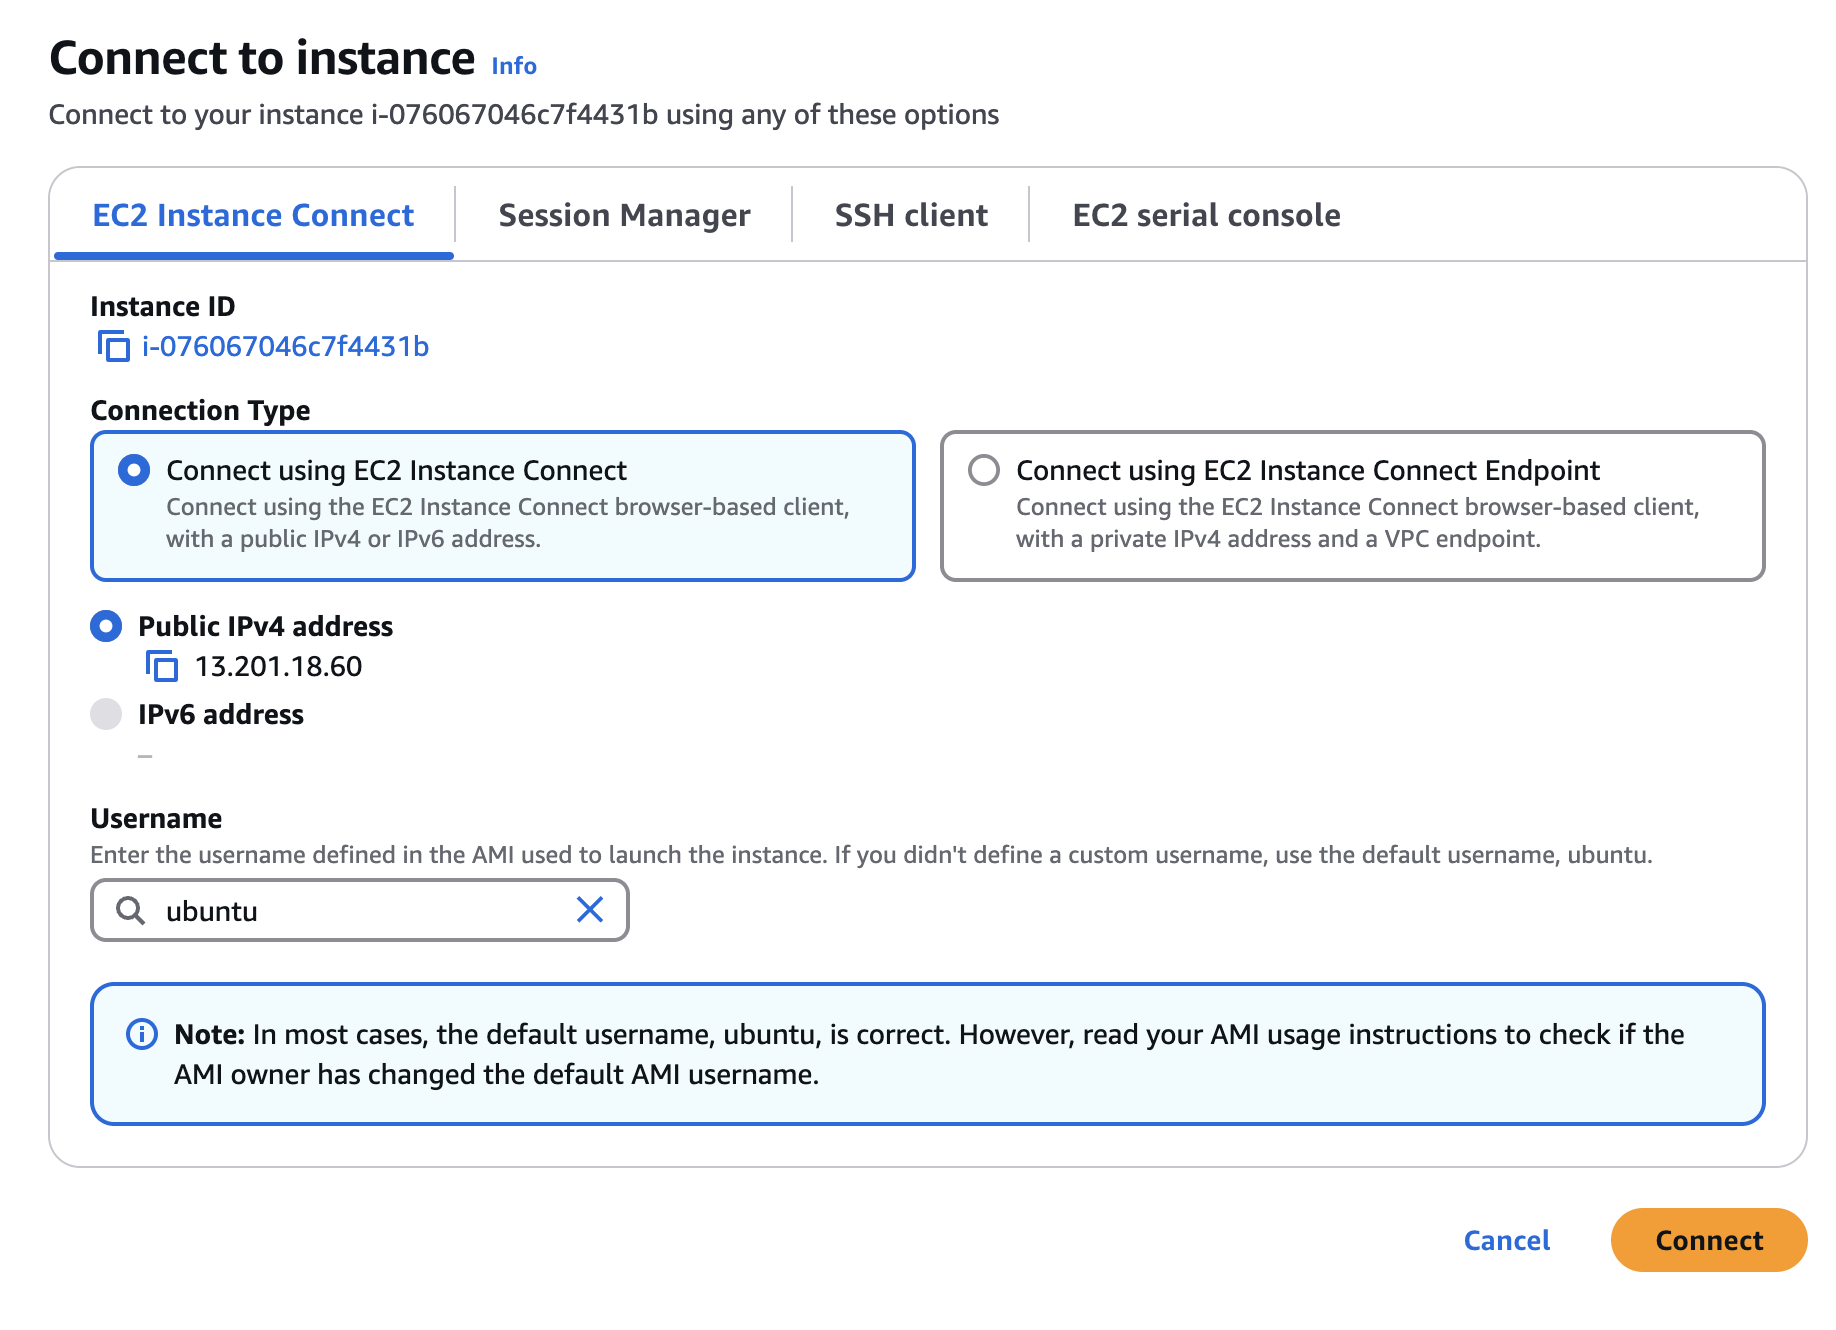The width and height of the screenshot is (1836, 1330).
Task: Open instance link i-076067046c7f4431b under Instance ID
Action: pyautogui.click(x=285, y=346)
